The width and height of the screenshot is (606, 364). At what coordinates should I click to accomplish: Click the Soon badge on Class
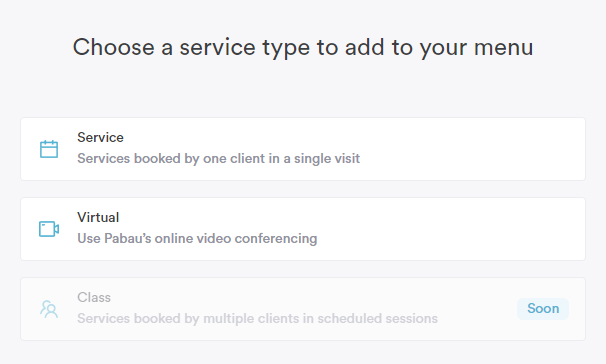point(543,309)
